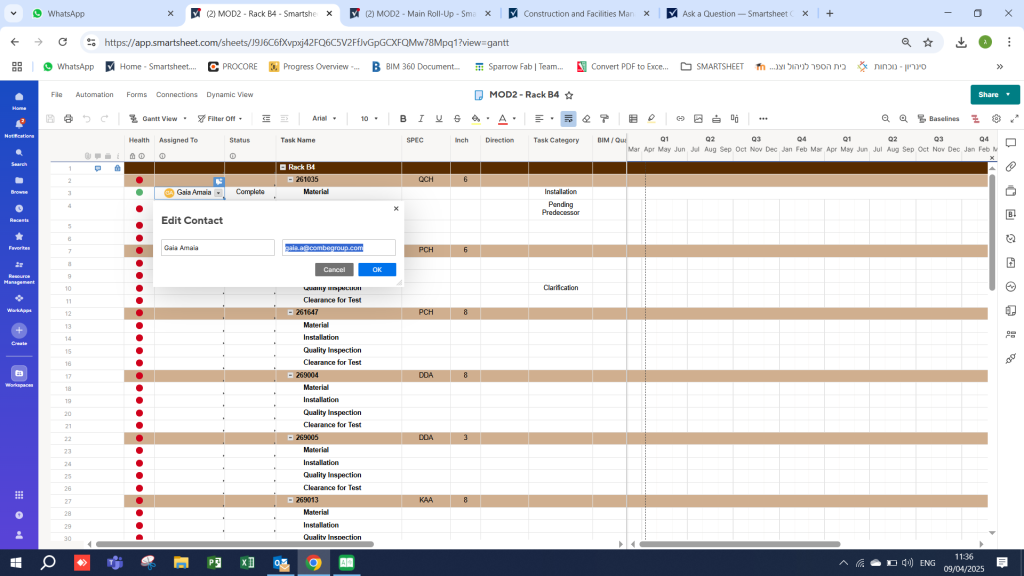Open the Filter Off dropdown
The image size is (1024, 576).
click(x=222, y=118)
